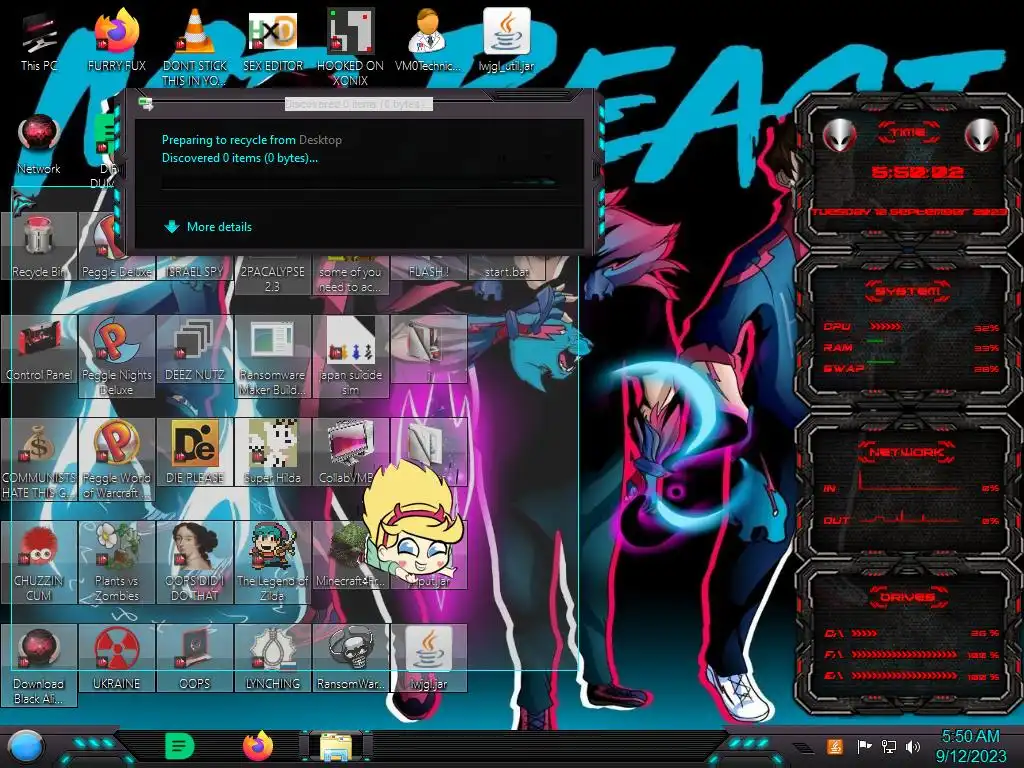Open the Control Panel desktop icon
Viewport: 1024px width, 768px height.
(39, 349)
